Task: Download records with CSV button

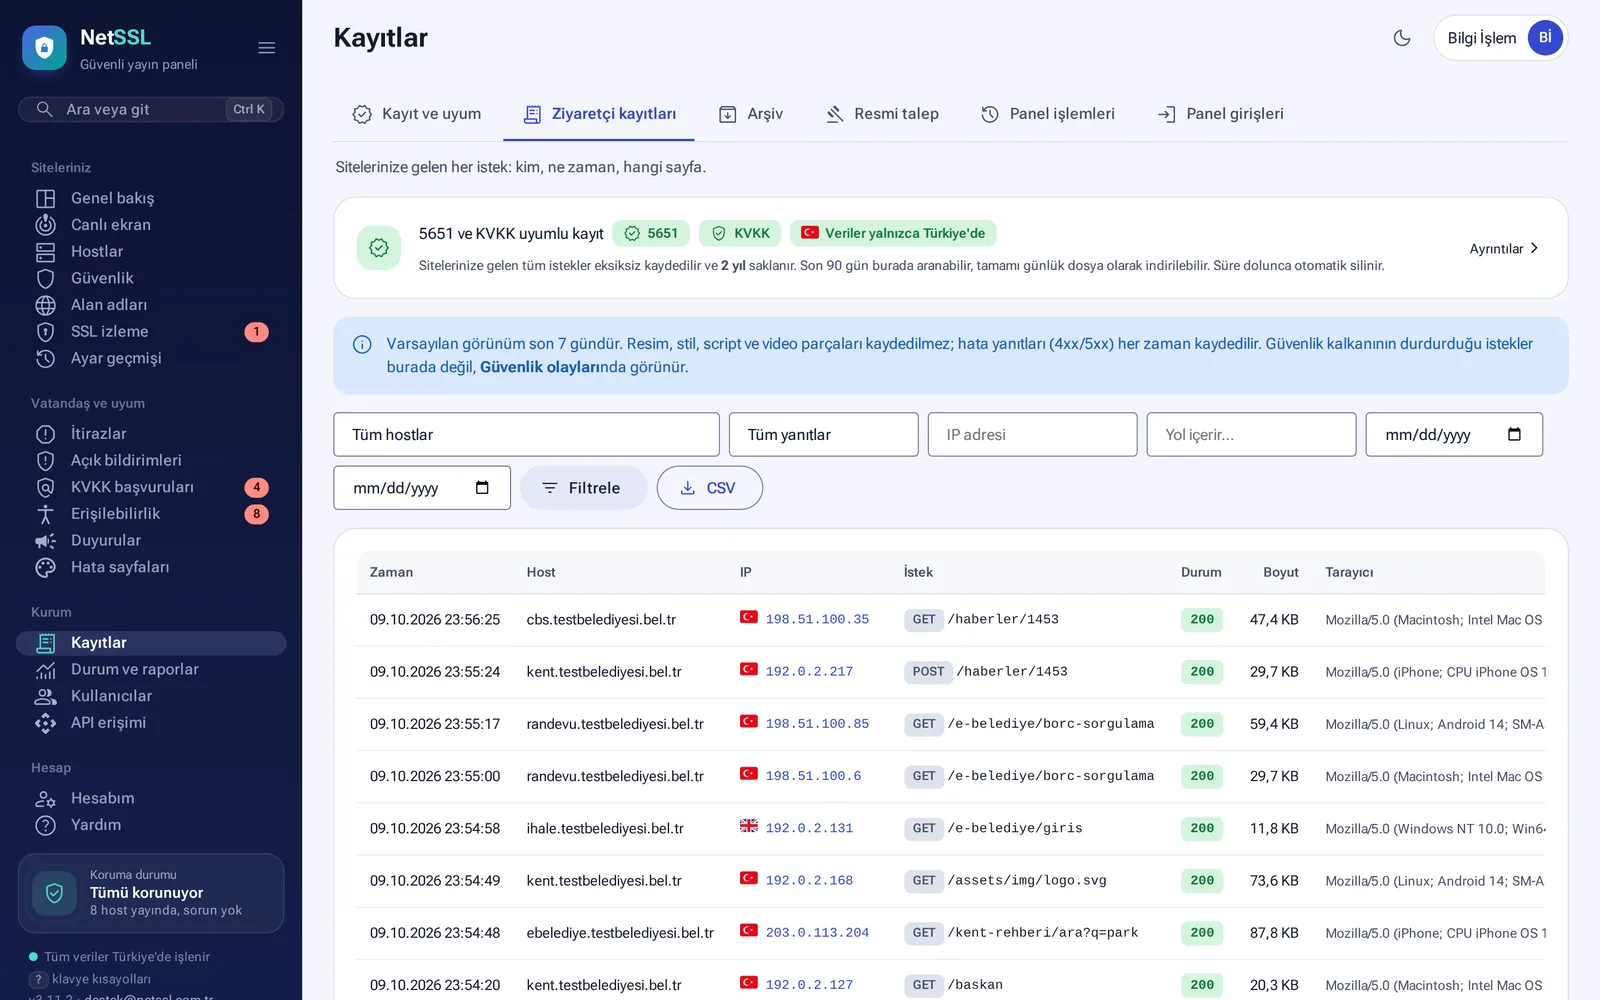Action: tap(709, 488)
